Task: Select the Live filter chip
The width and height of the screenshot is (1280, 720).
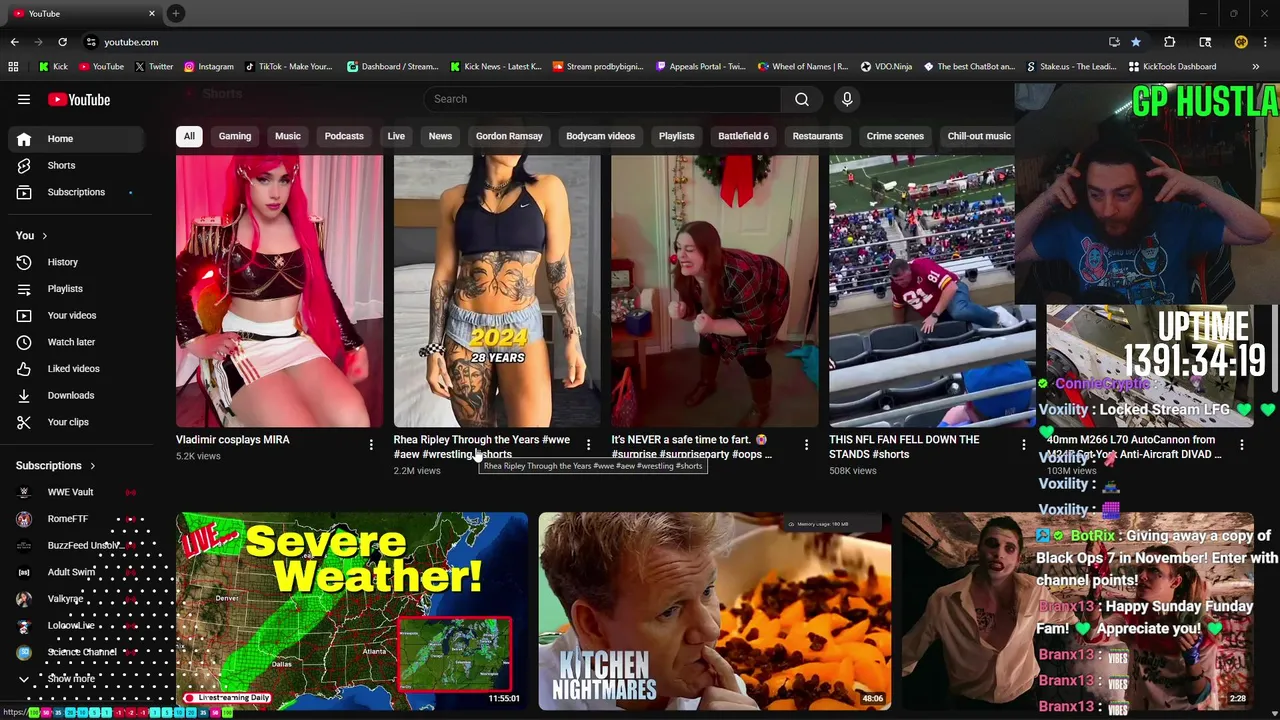Action: pyautogui.click(x=396, y=136)
